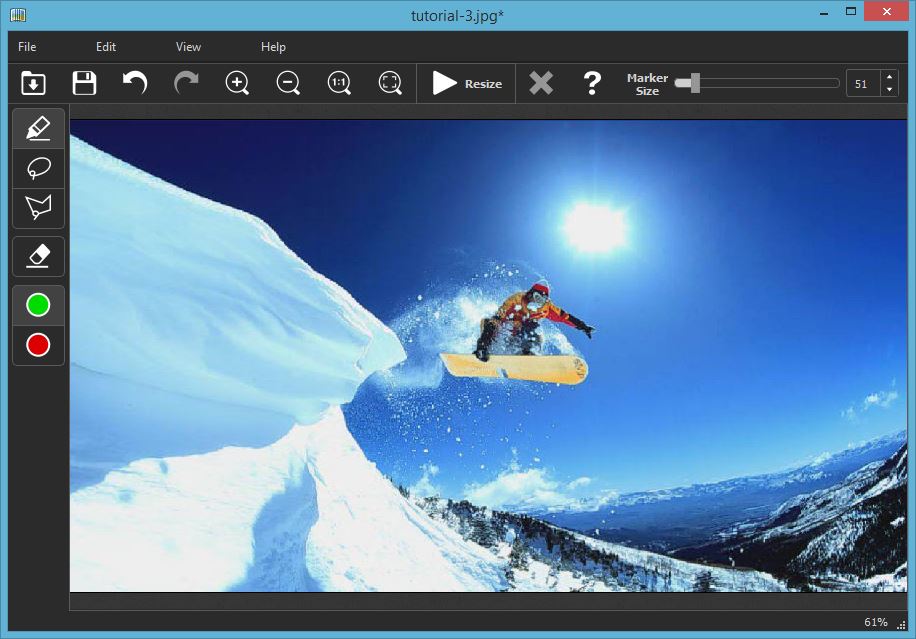Select the Marker pen tool
The image size is (916, 639).
(x=38, y=127)
